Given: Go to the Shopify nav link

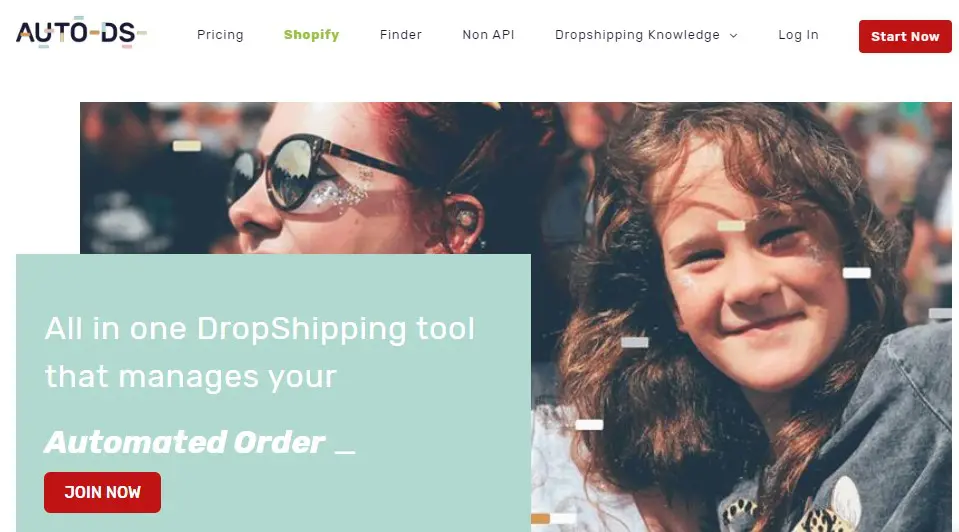Looking at the screenshot, I should tap(311, 35).
